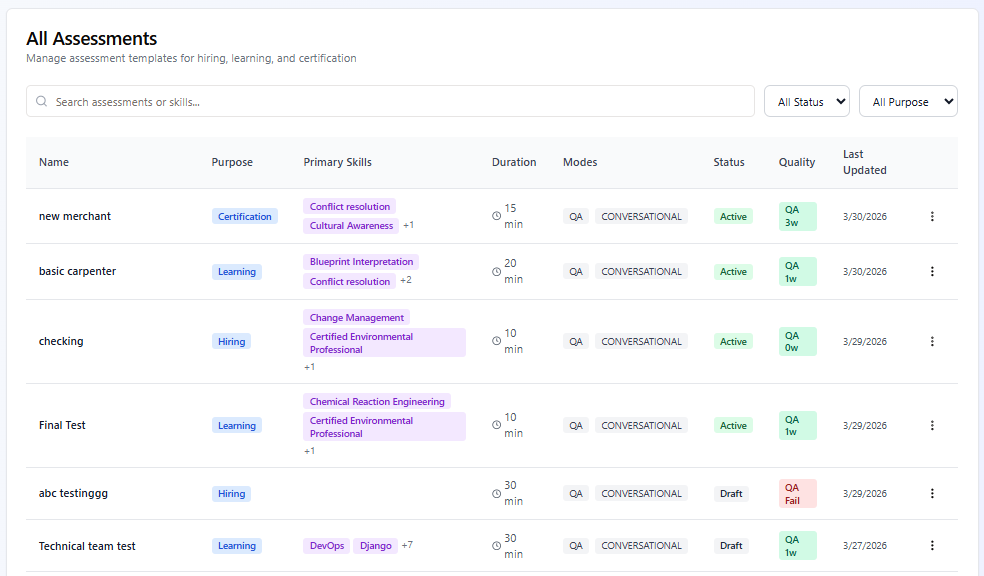Click the Name column header
The image size is (984, 576).
54,162
